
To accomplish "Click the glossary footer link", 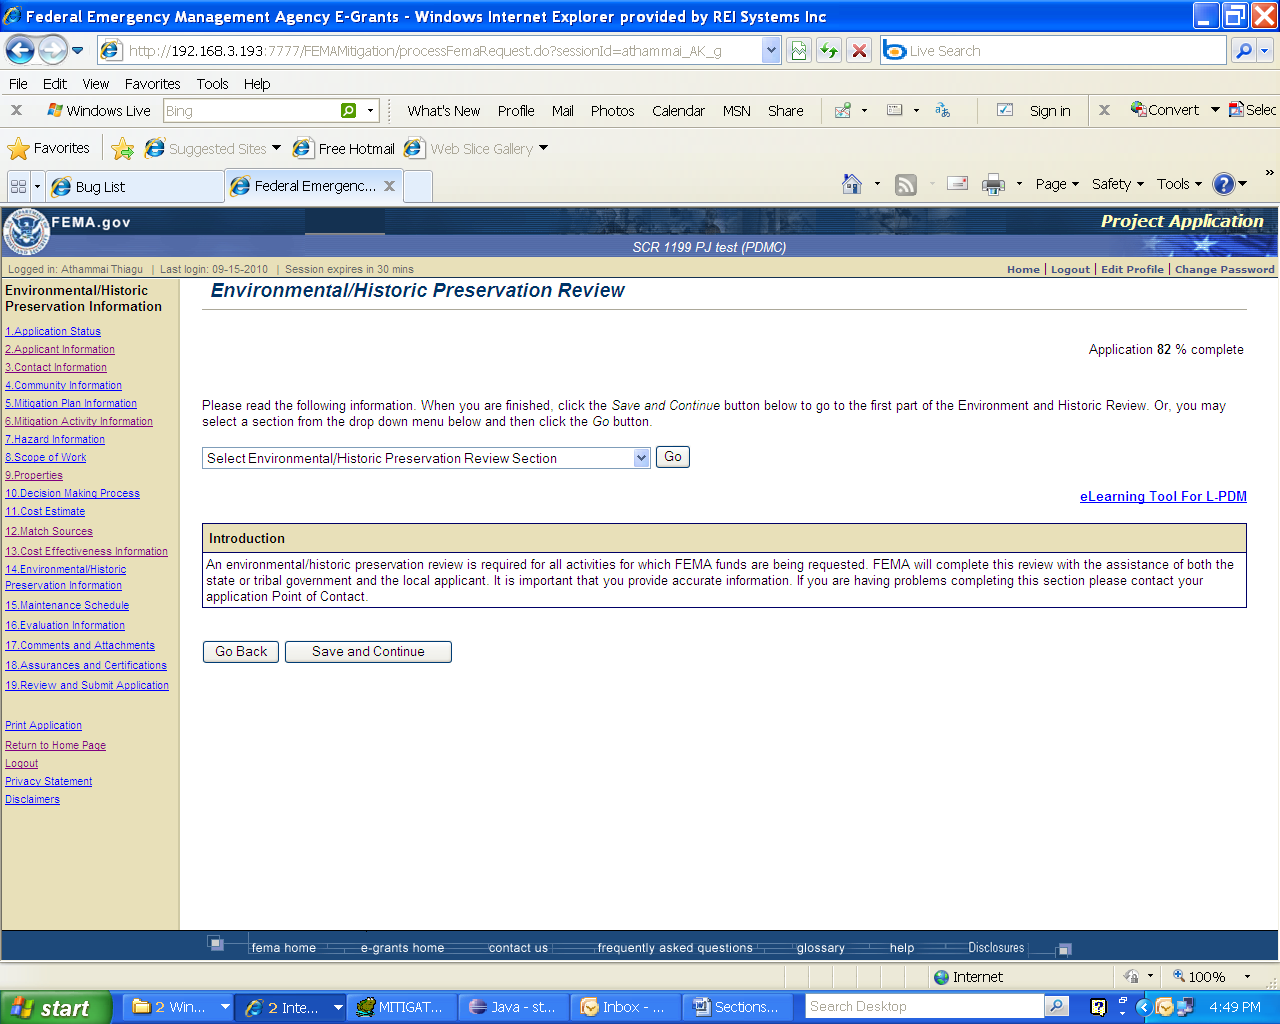I will [821, 948].
